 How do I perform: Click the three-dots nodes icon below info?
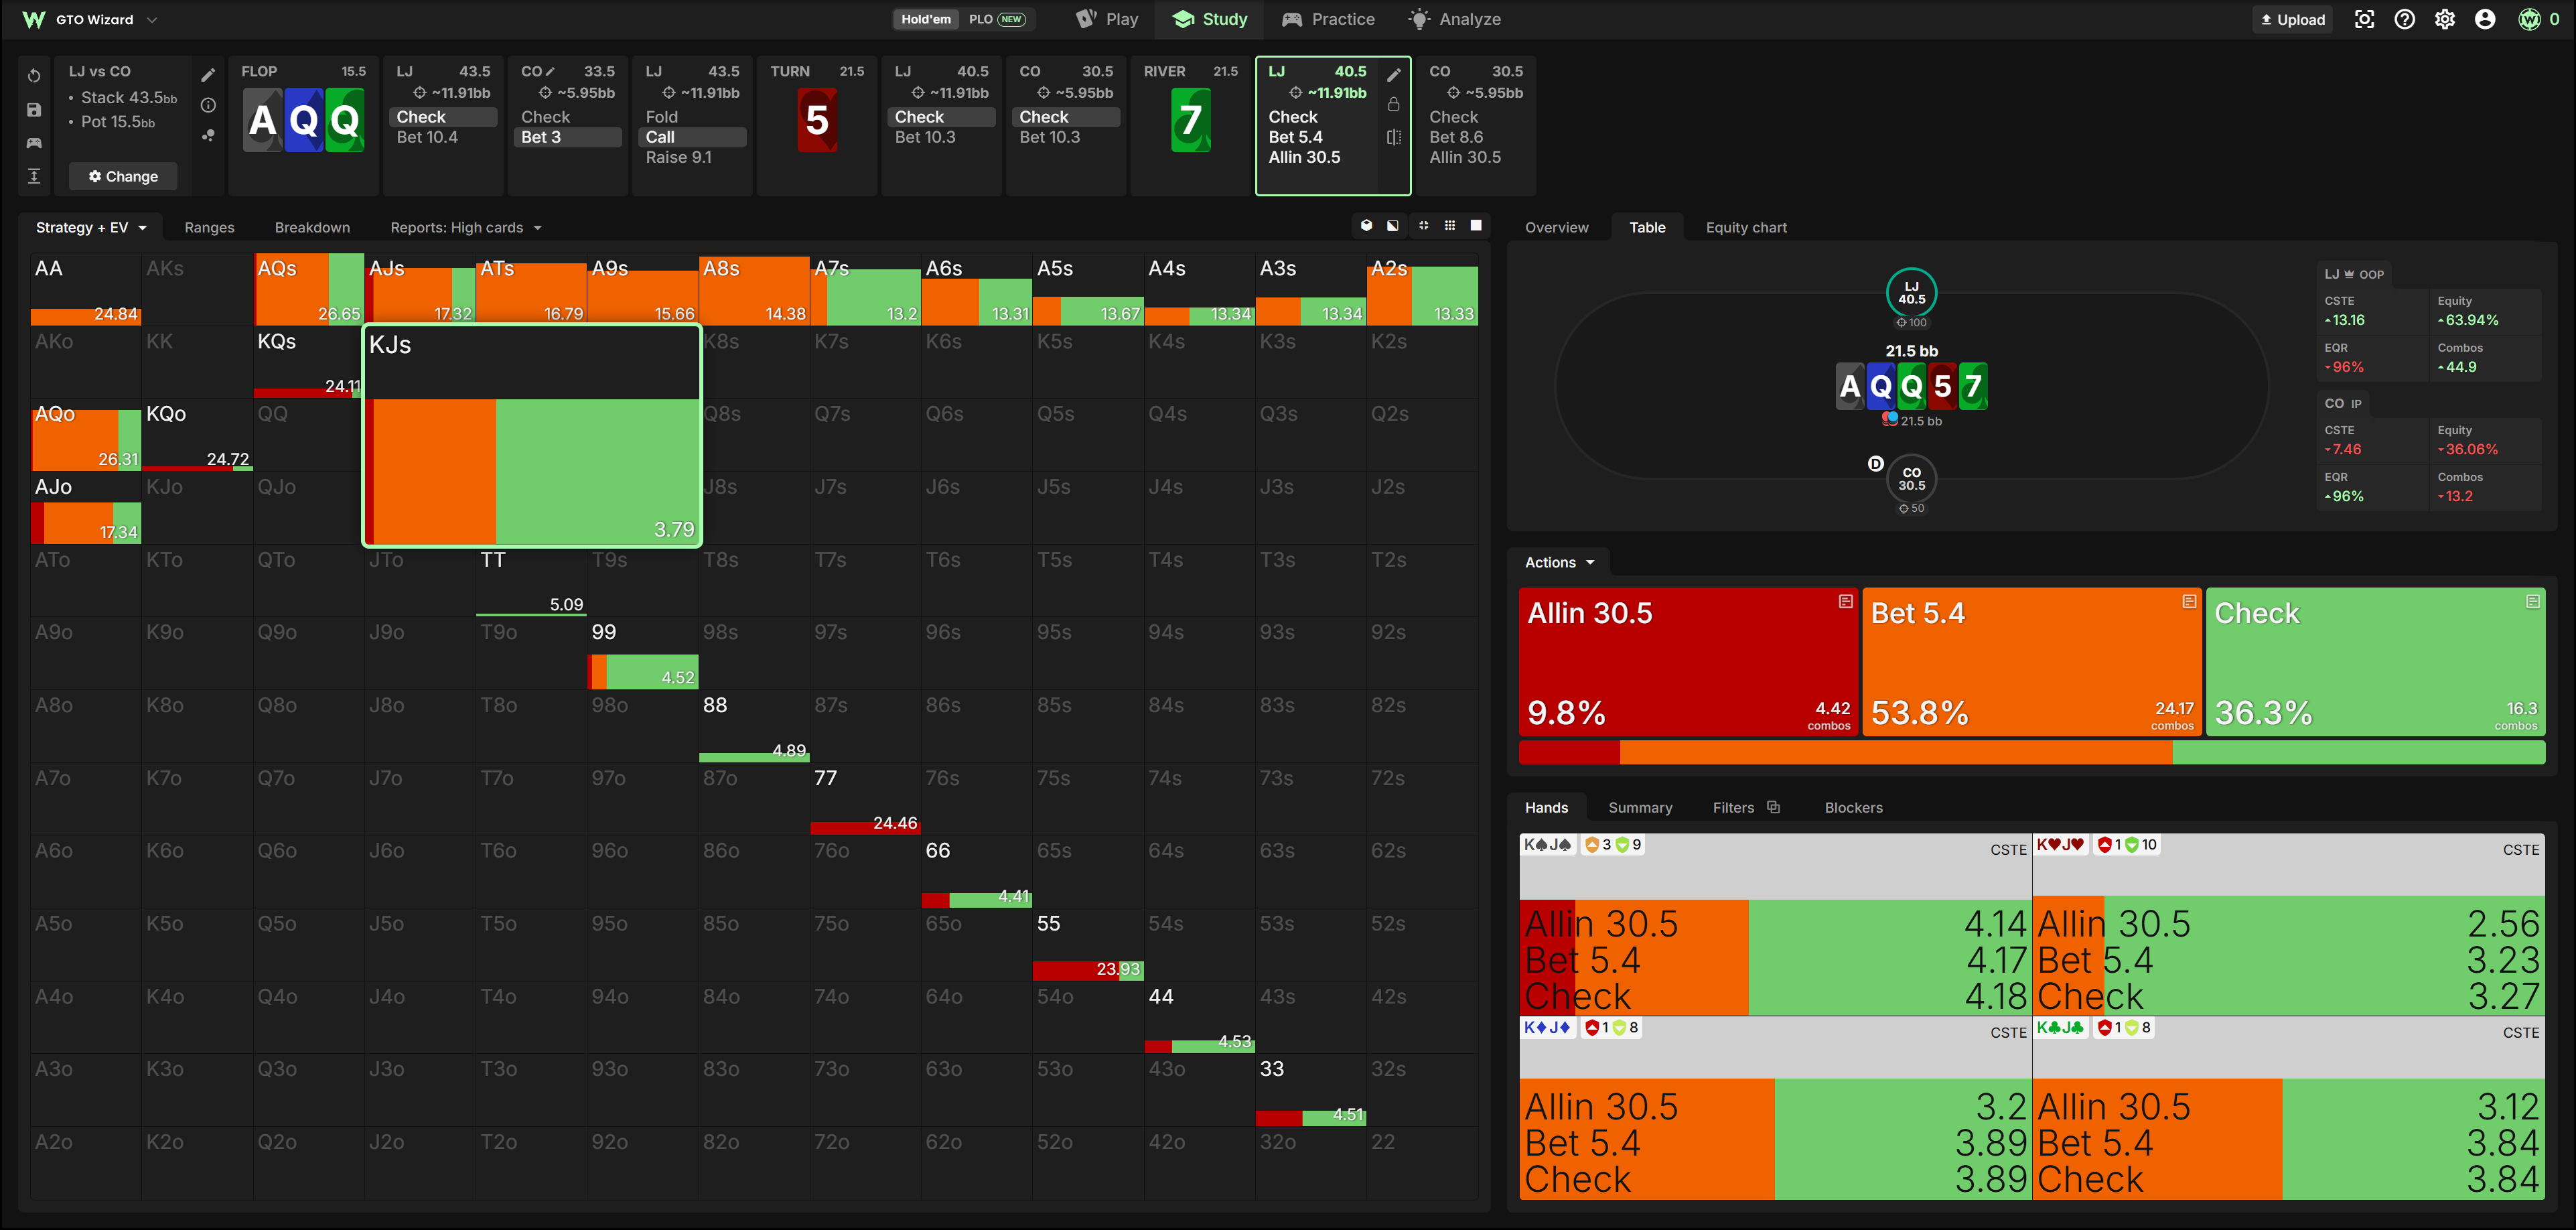pos(208,135)
